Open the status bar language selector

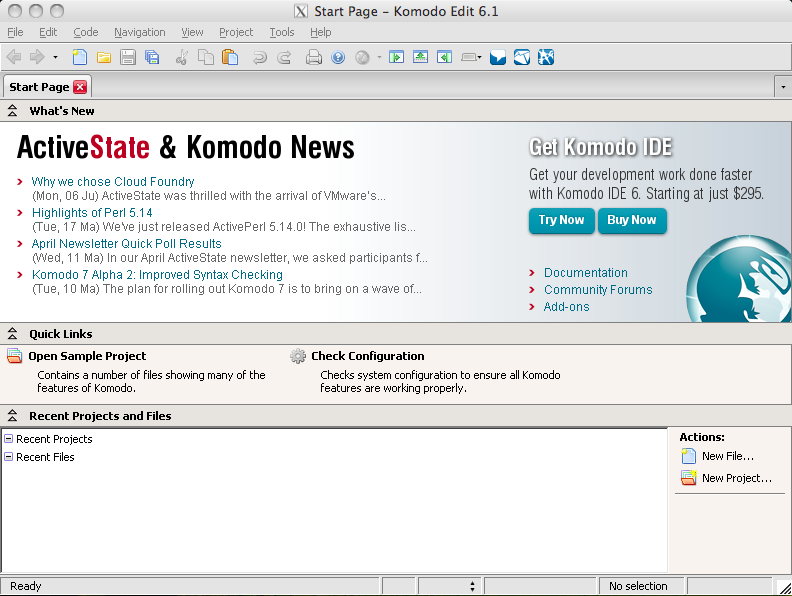(x=449, y=586)
